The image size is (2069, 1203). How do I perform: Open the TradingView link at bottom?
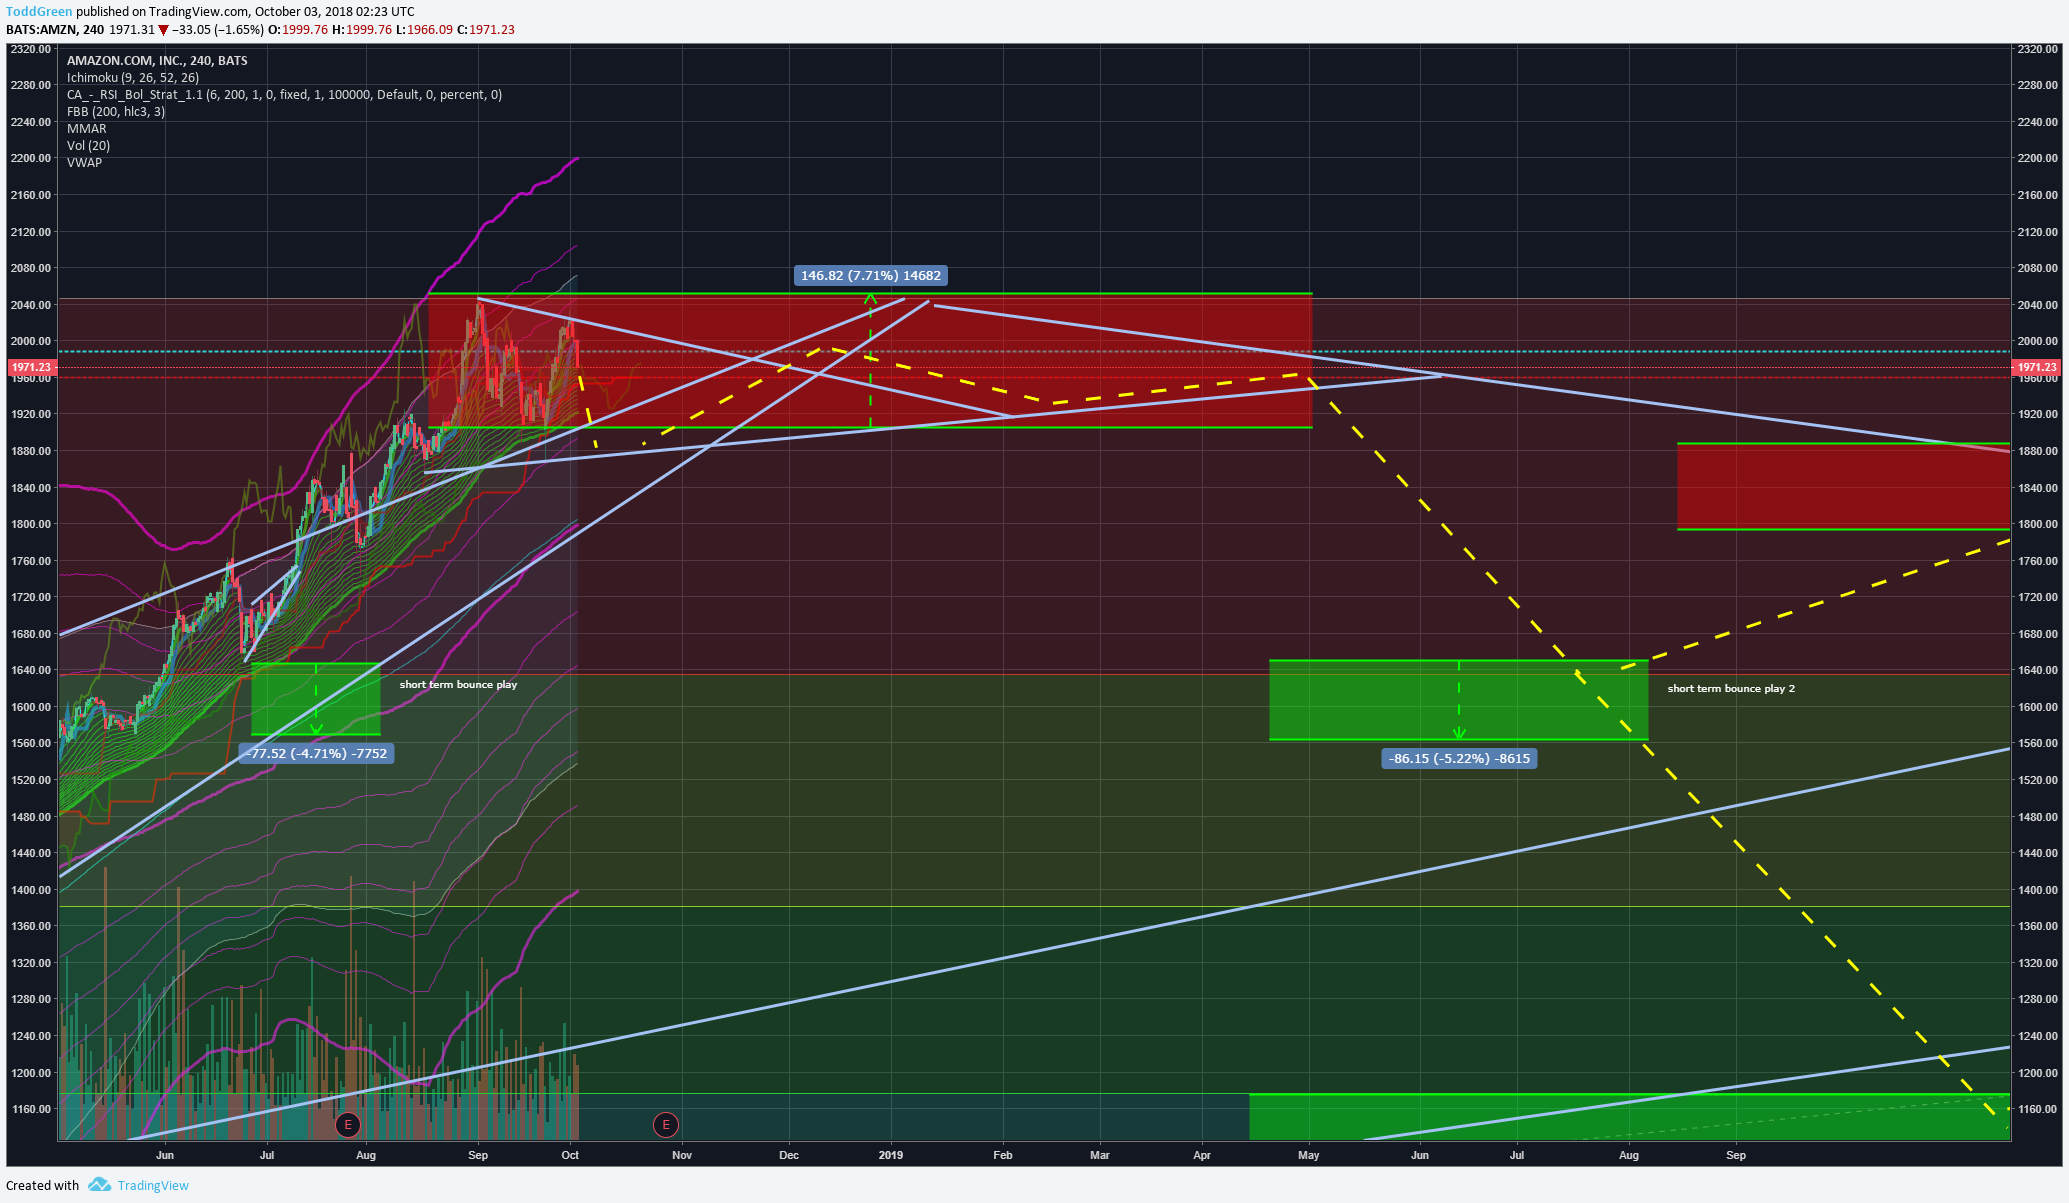click(153, 1185)
